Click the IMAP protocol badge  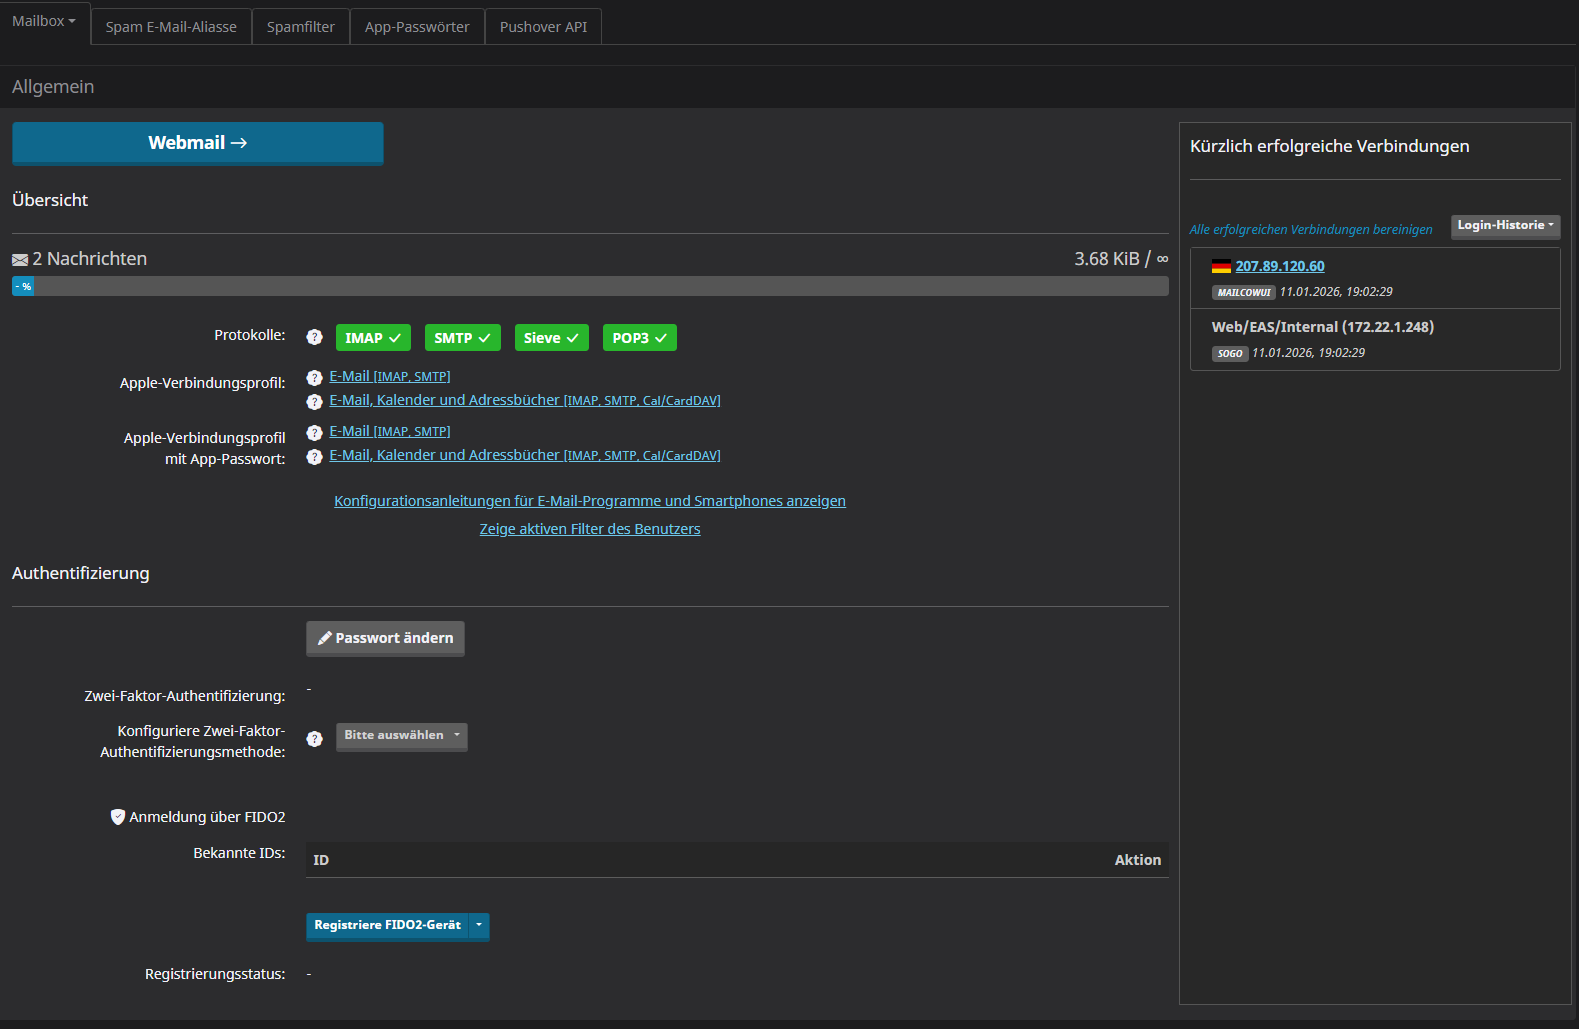pyautogui.click(x=373, y=338)
